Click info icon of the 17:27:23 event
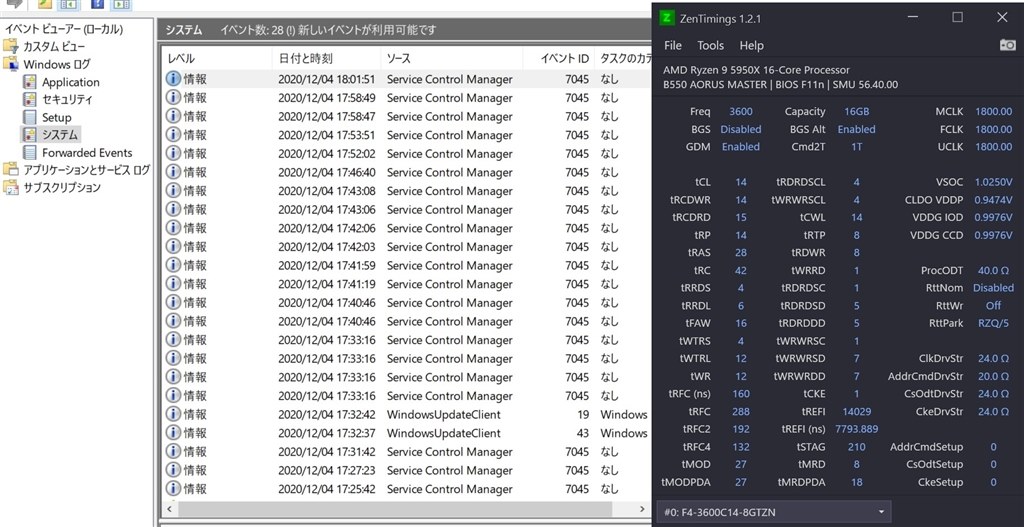Viewport: 1024px width, 527px height. pyautogui.click(x=173, y=470)
